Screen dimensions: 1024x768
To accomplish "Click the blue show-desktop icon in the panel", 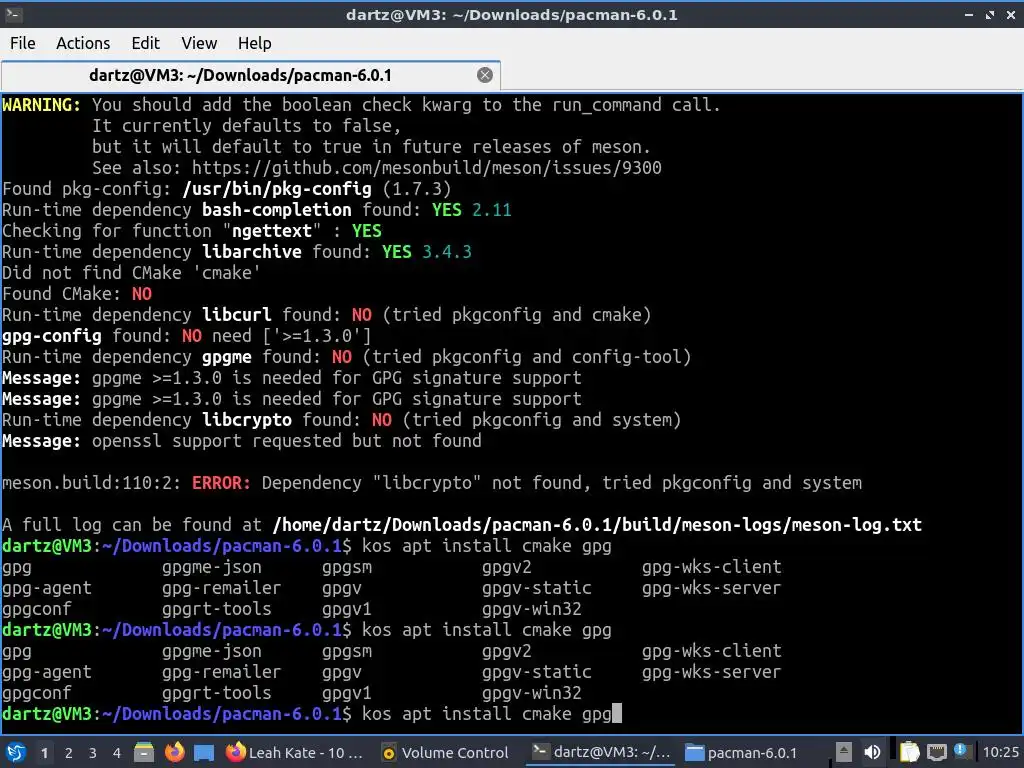I will point(204,753).
